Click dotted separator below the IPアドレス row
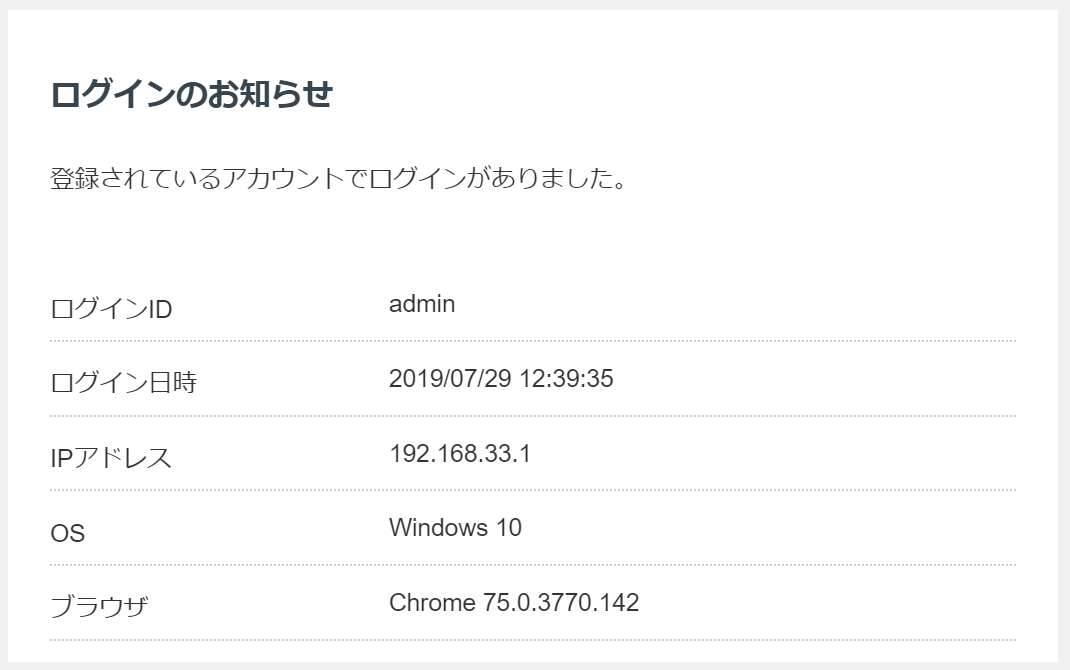Image resolution: width=1070 pixels, height=670 pixels. coord(532,490)
